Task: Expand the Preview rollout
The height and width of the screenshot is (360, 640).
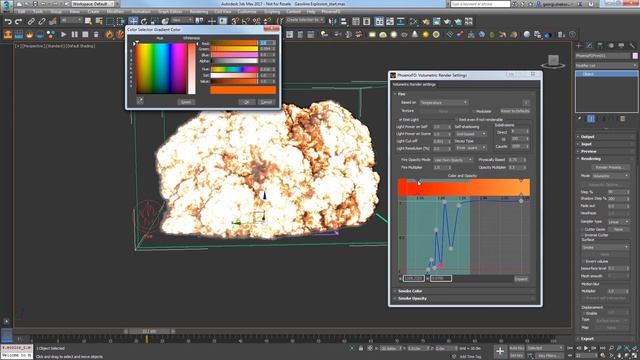Action: 606,151
